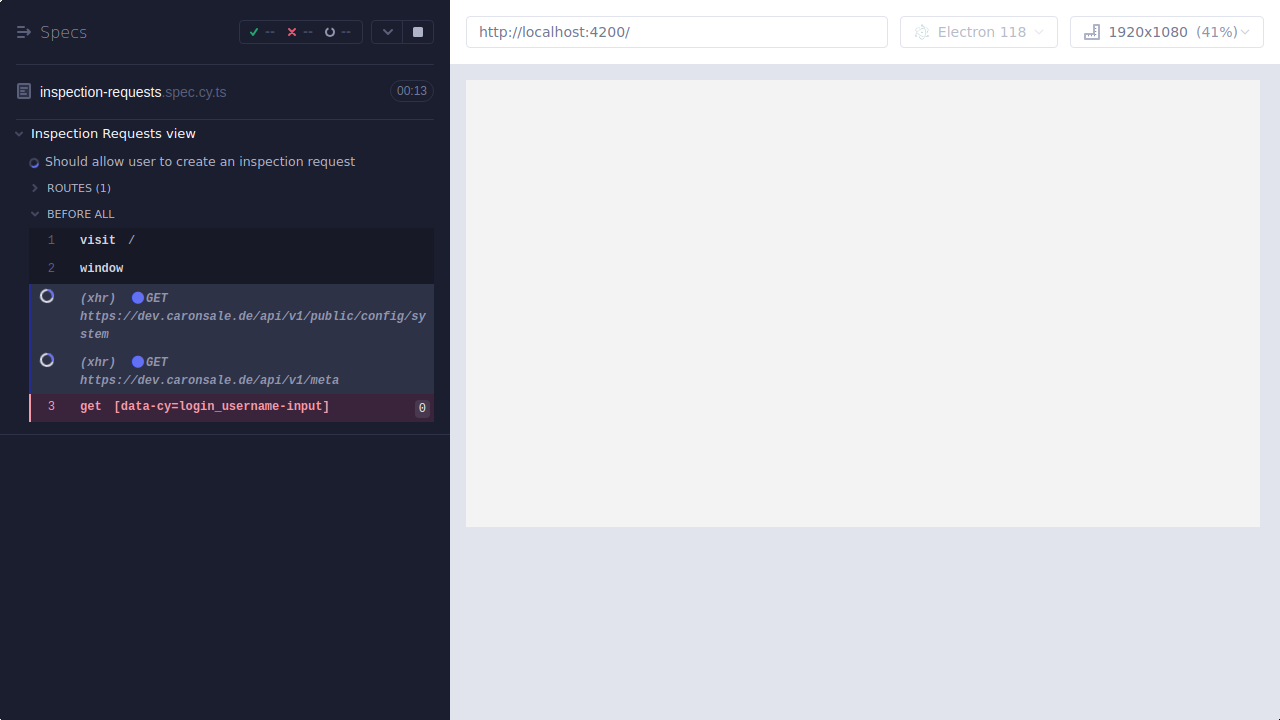Click the failed login_username-input get command
Viewport: 1280px width, 720px height.
[204, 406]
